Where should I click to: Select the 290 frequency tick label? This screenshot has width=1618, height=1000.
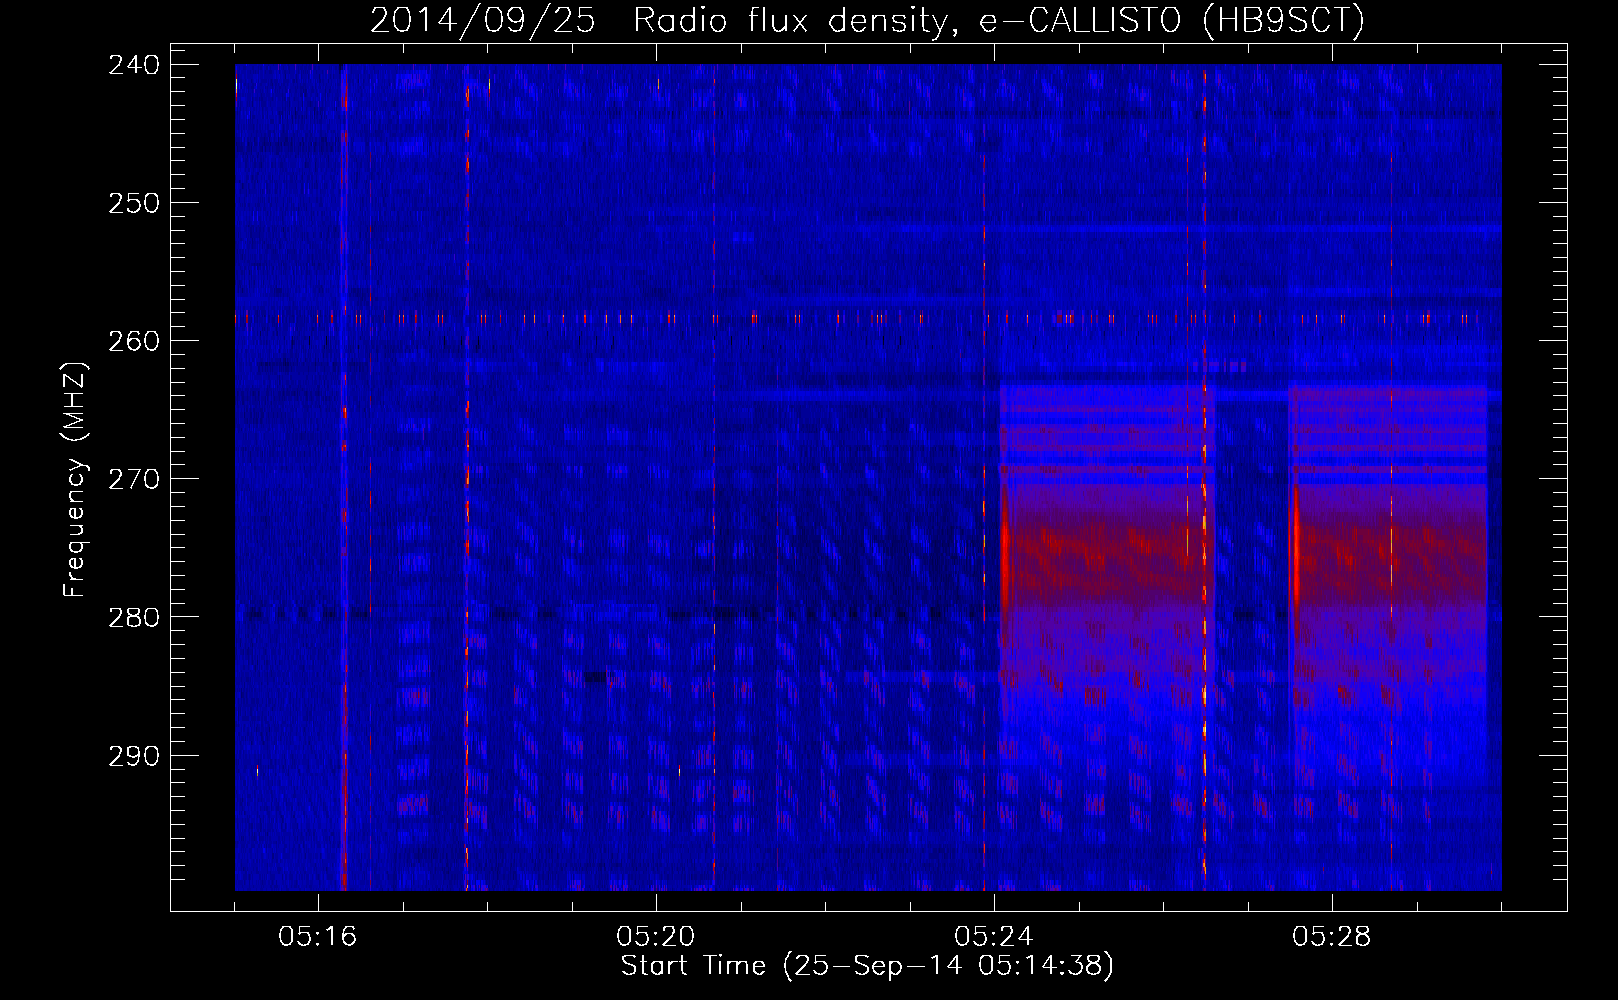(133, 756)
